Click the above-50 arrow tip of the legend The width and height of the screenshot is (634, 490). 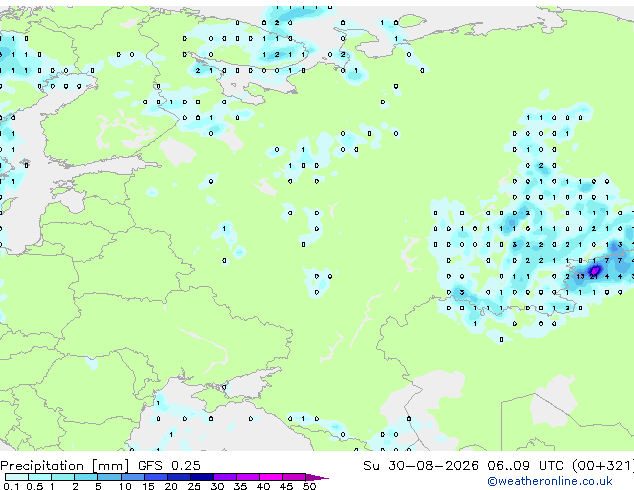[317, 477]
